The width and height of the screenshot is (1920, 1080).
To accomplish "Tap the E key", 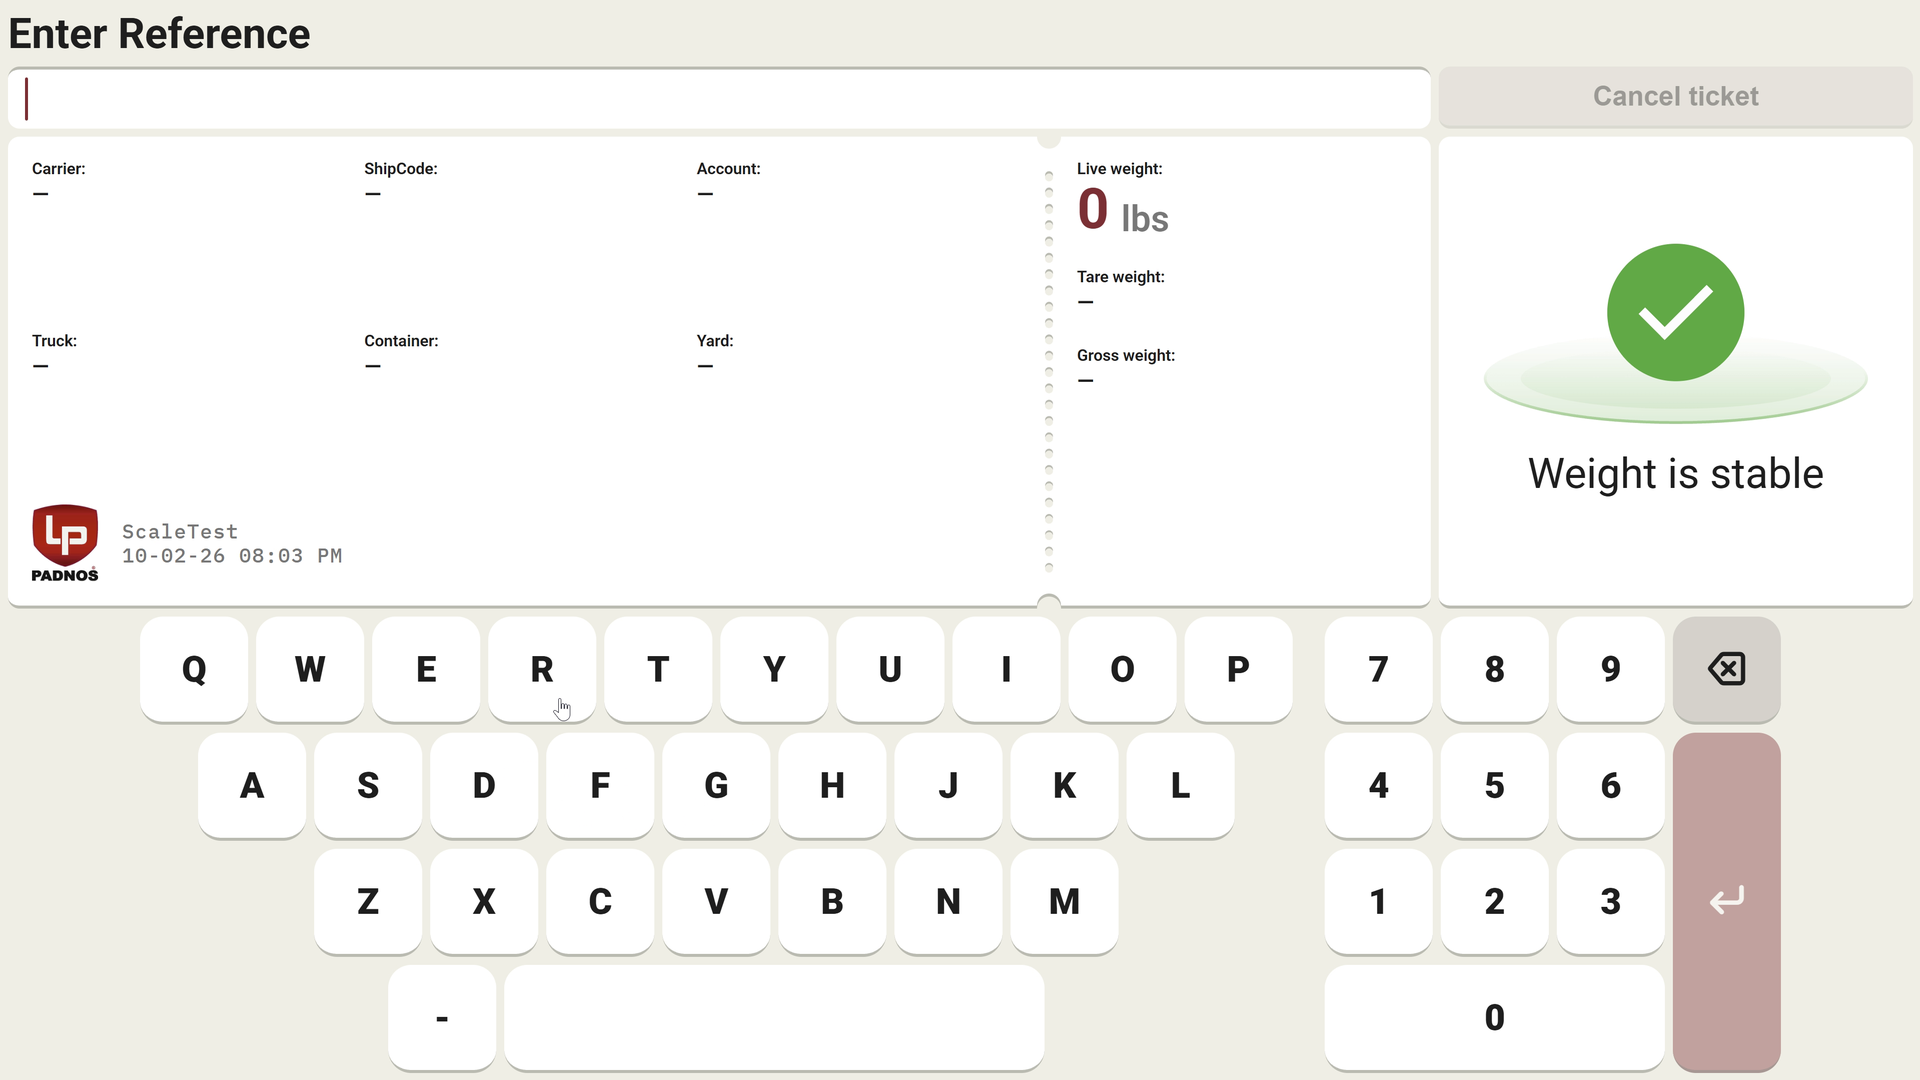I will coord(426,669).
